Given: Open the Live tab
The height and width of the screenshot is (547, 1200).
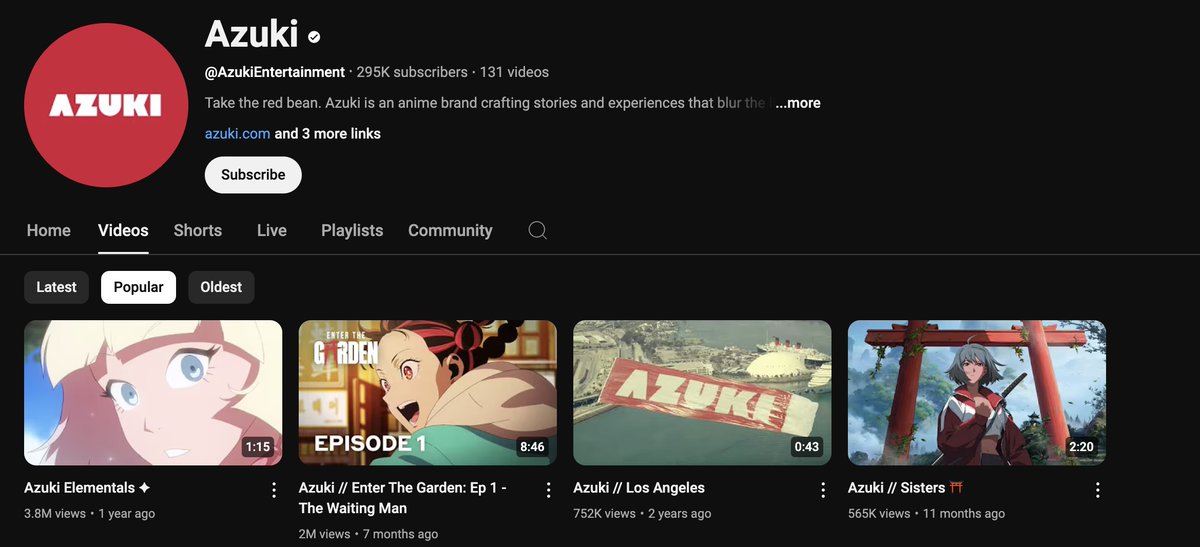Looking at the screenshot, I should click(x=272, y=230).
